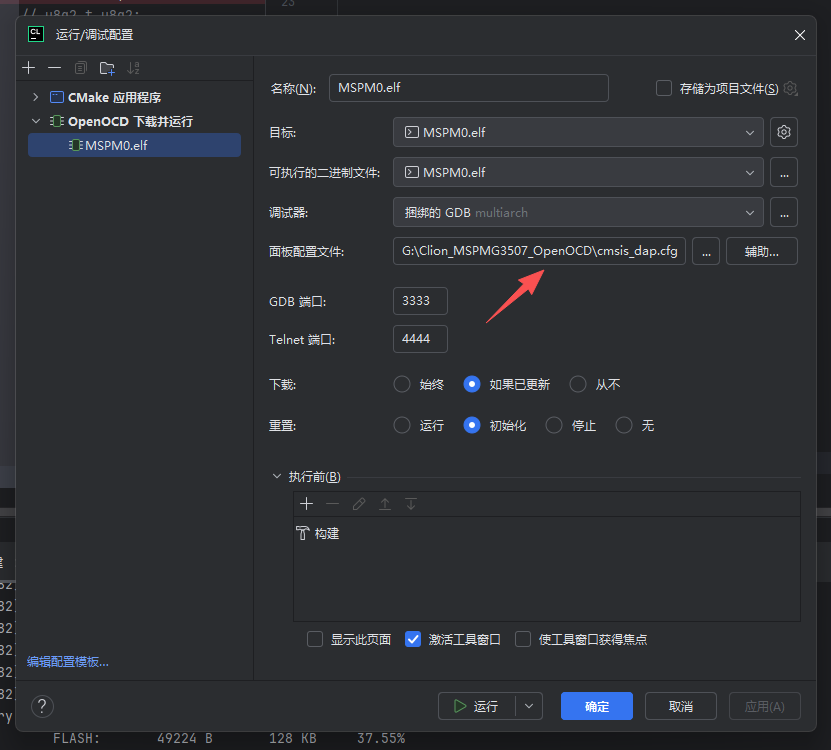The height and width of the screenshot is (750, 831).
Task: Select 无 reset option
Action: pos(624,425)
